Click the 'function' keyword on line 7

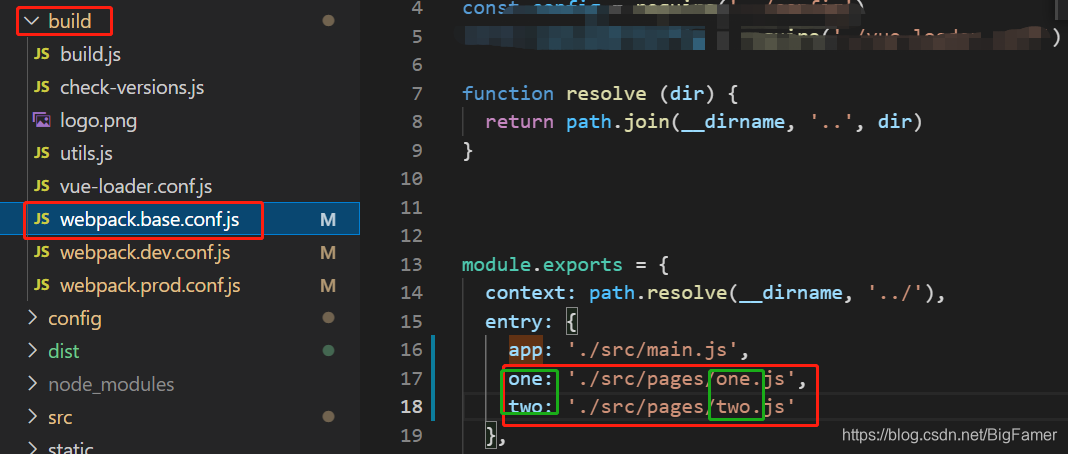[508, 93]
